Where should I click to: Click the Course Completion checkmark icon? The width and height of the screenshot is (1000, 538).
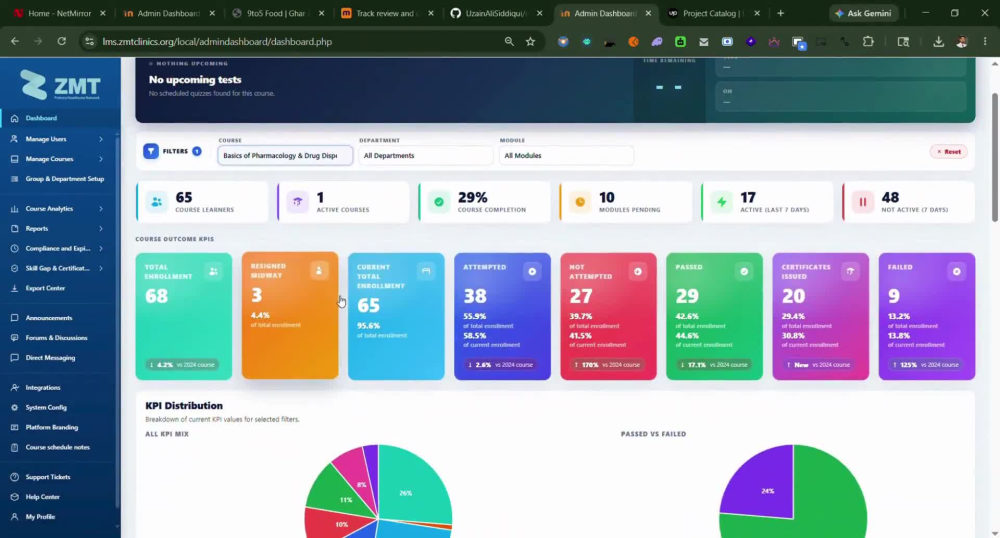[x=439, y=202]
